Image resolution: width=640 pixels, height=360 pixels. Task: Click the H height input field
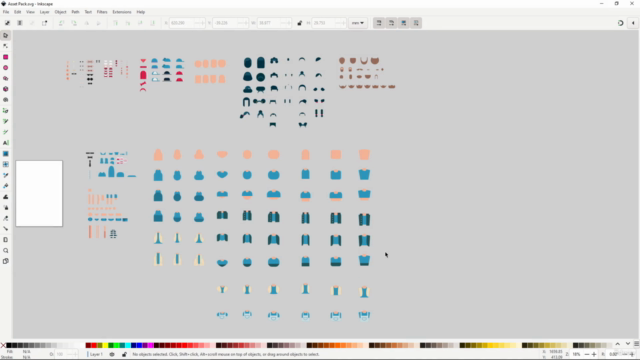point(329,23)
